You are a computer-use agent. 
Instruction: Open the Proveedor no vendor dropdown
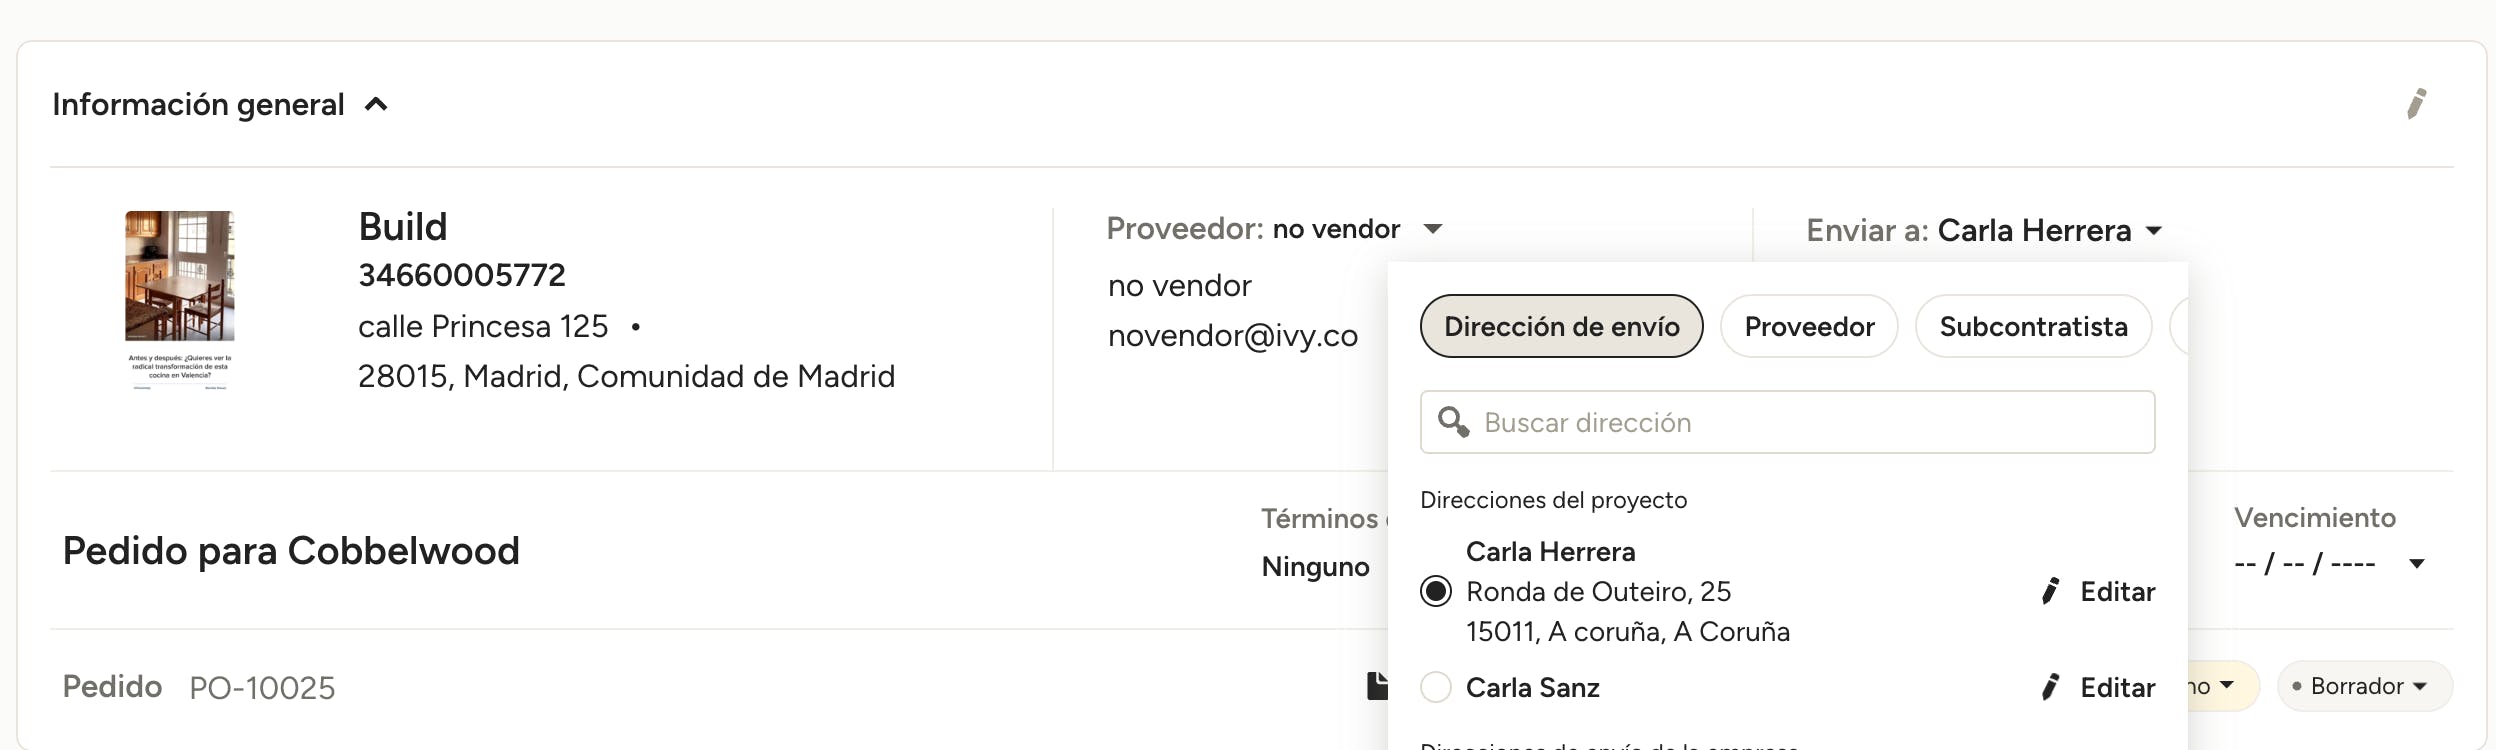coord(1433,229)
